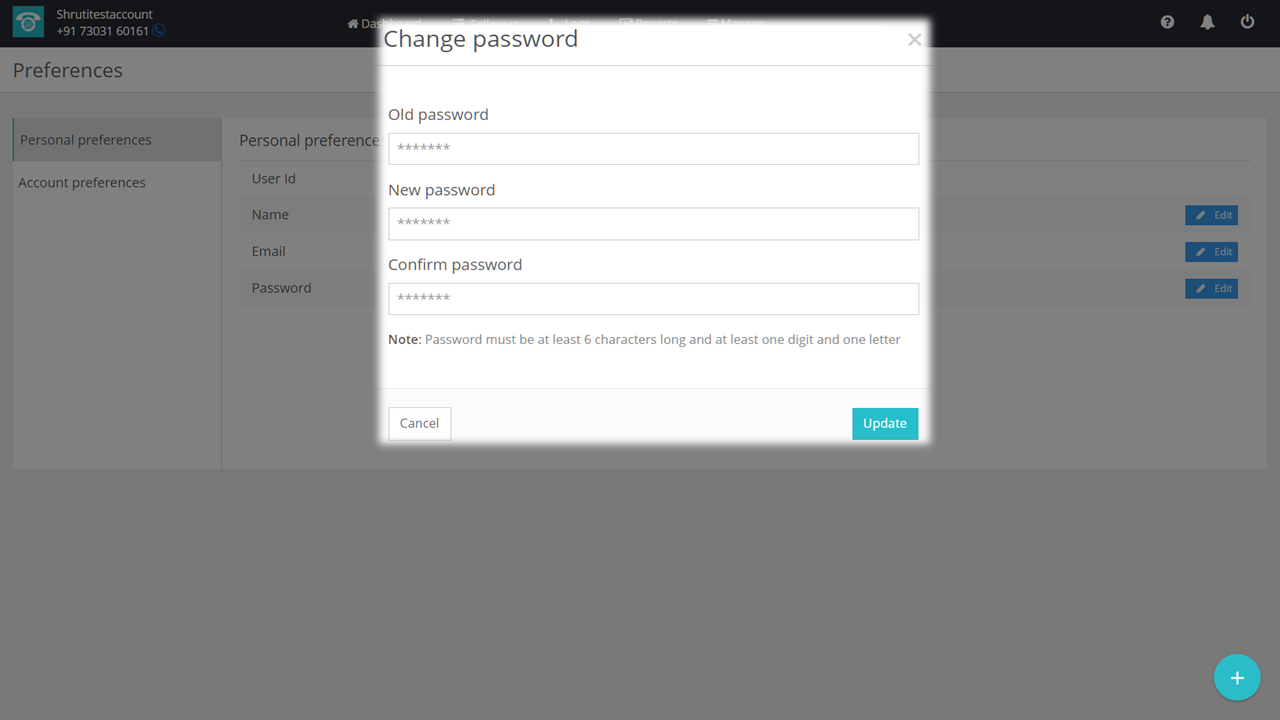Click the phone number +91 73031 60161

[x=102, y=31]
